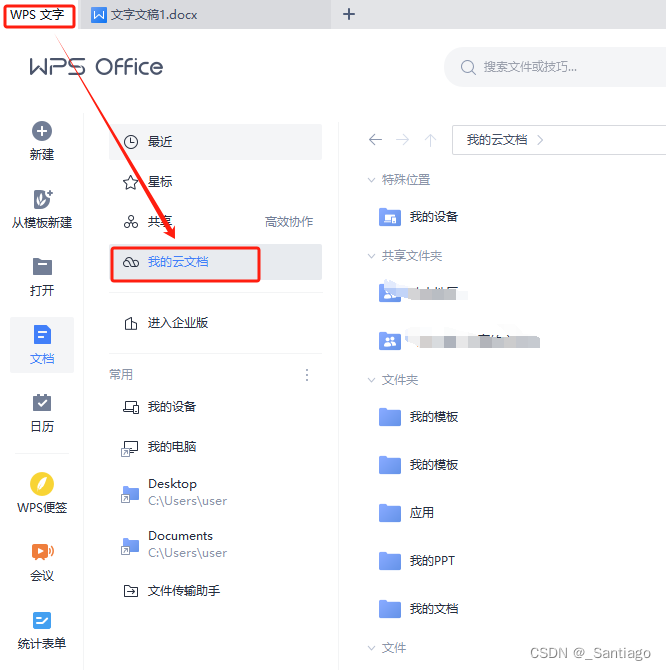666x670 pixels.
Task: Click the 搜索文件或技巧 search field
Action: (x=555, y=67)
